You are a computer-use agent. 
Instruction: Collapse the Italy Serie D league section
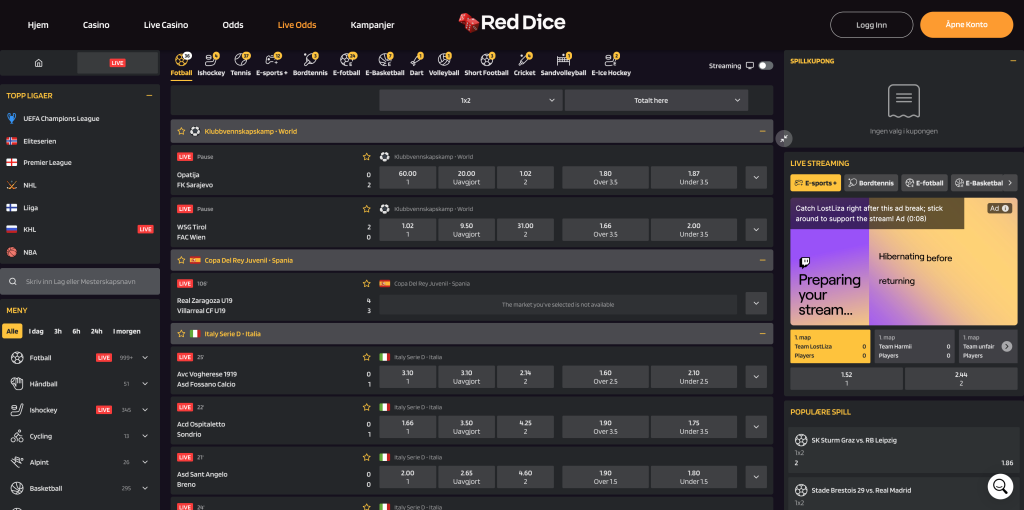click(762, 333)
